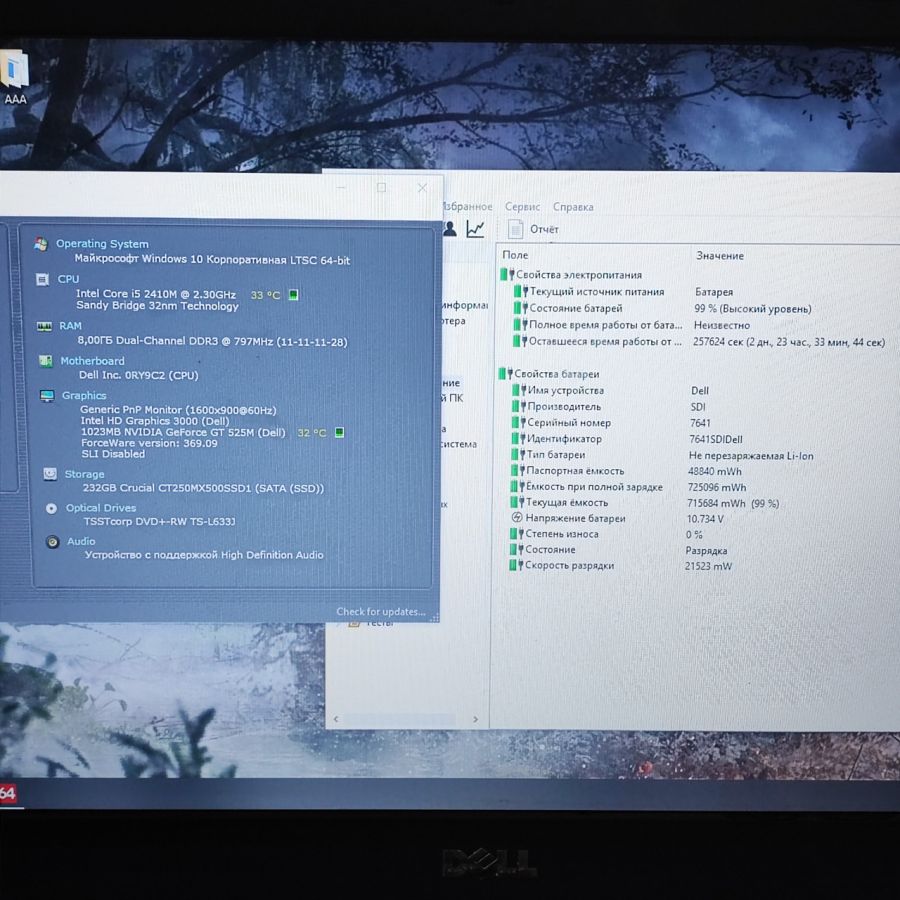Click the user icon in AIDA64 toolbar
Screen dimensions: 900x900
[x=449, y=229]
